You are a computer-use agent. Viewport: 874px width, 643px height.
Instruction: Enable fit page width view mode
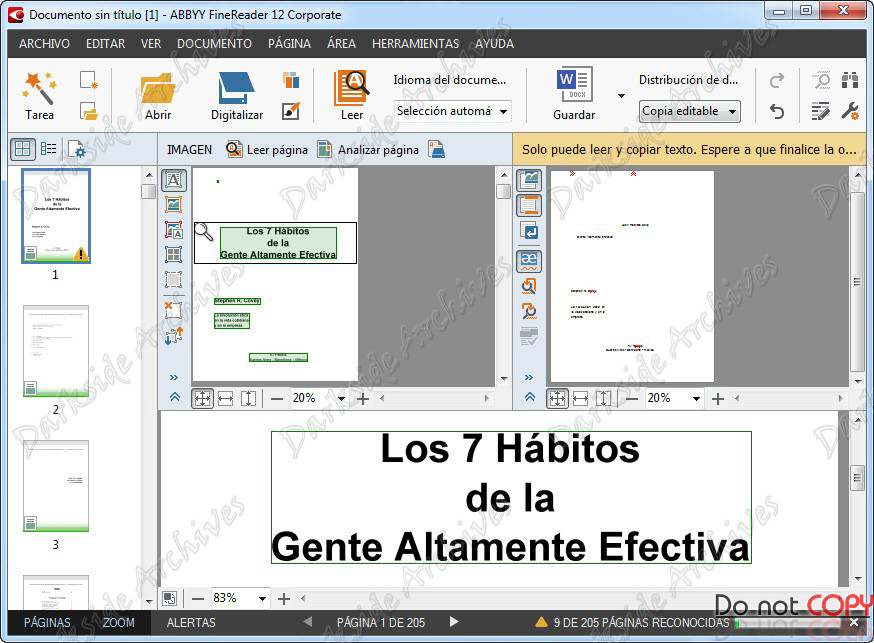(x=226, y=397)
